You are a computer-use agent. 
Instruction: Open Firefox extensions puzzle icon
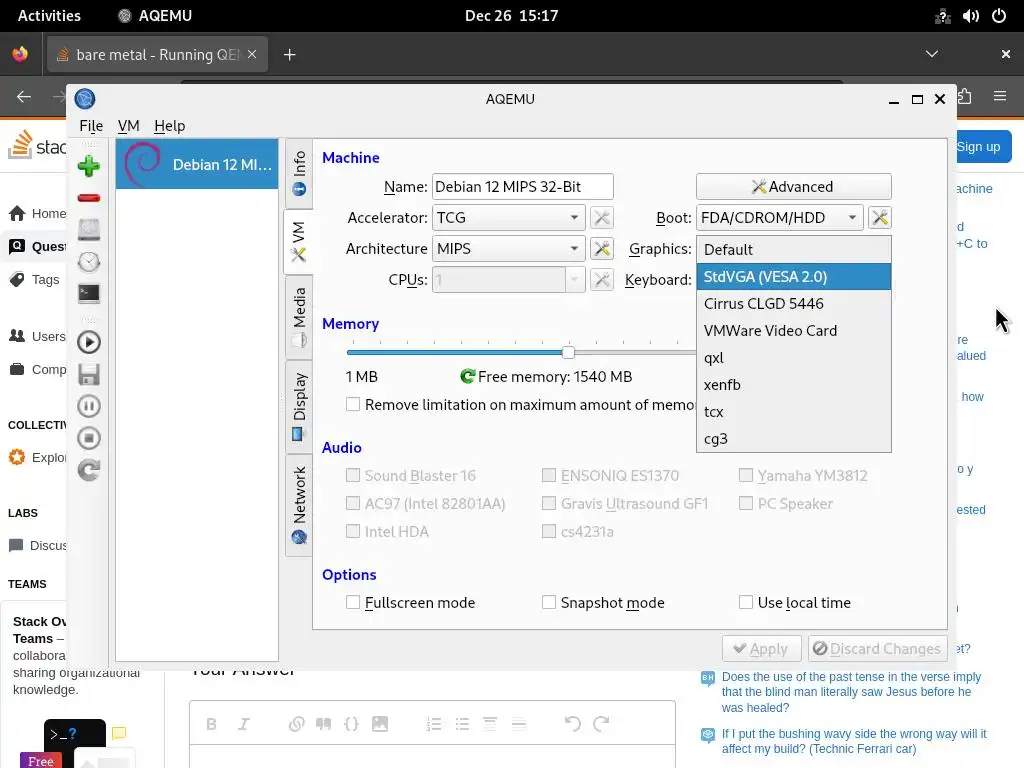point(965,97)
